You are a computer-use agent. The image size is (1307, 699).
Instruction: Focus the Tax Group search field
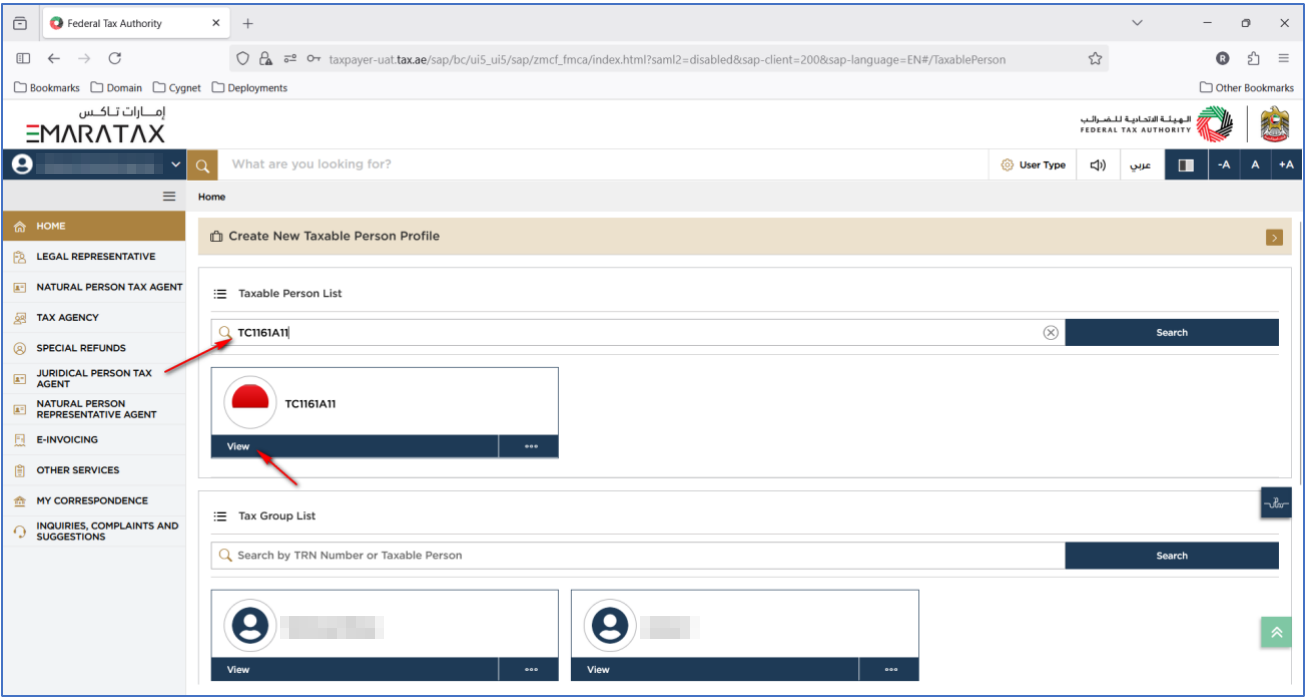(x=638, y=555)
